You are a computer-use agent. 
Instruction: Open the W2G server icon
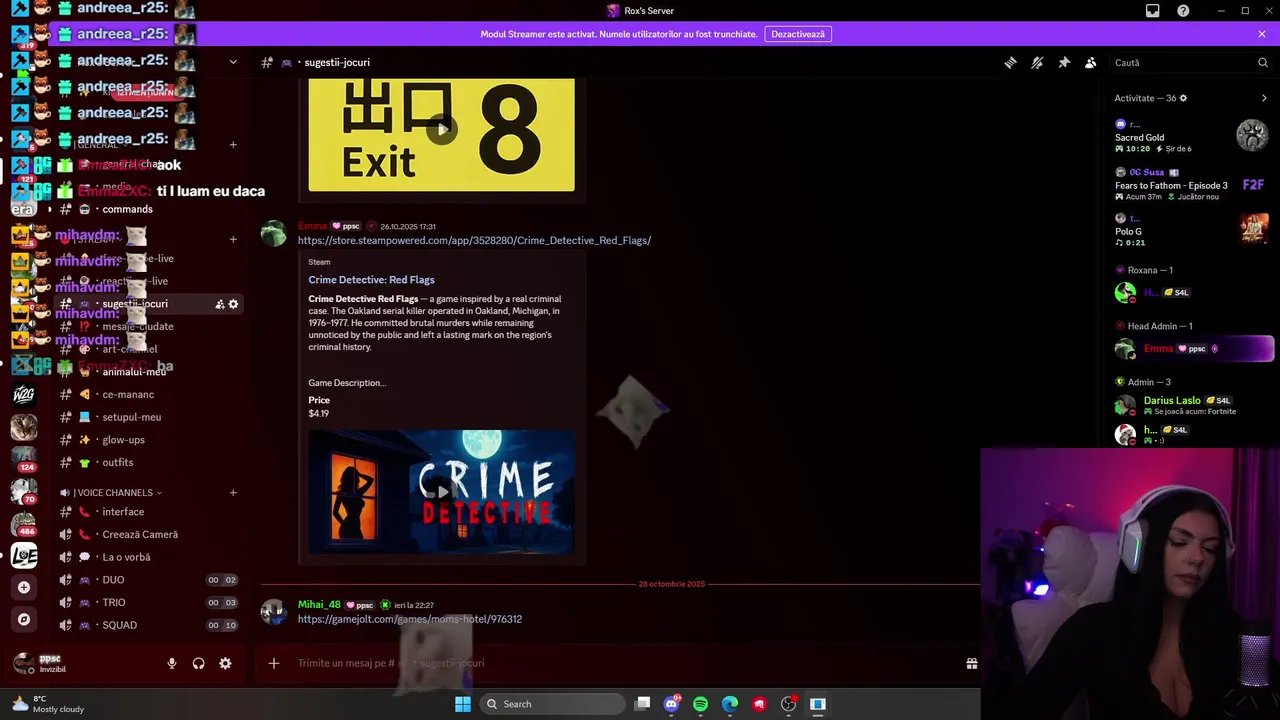click(x=24, y=395)
